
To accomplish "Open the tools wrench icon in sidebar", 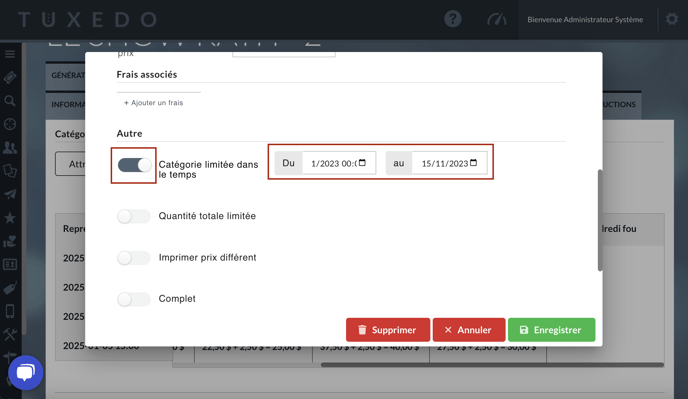I will tap(10, 334).
